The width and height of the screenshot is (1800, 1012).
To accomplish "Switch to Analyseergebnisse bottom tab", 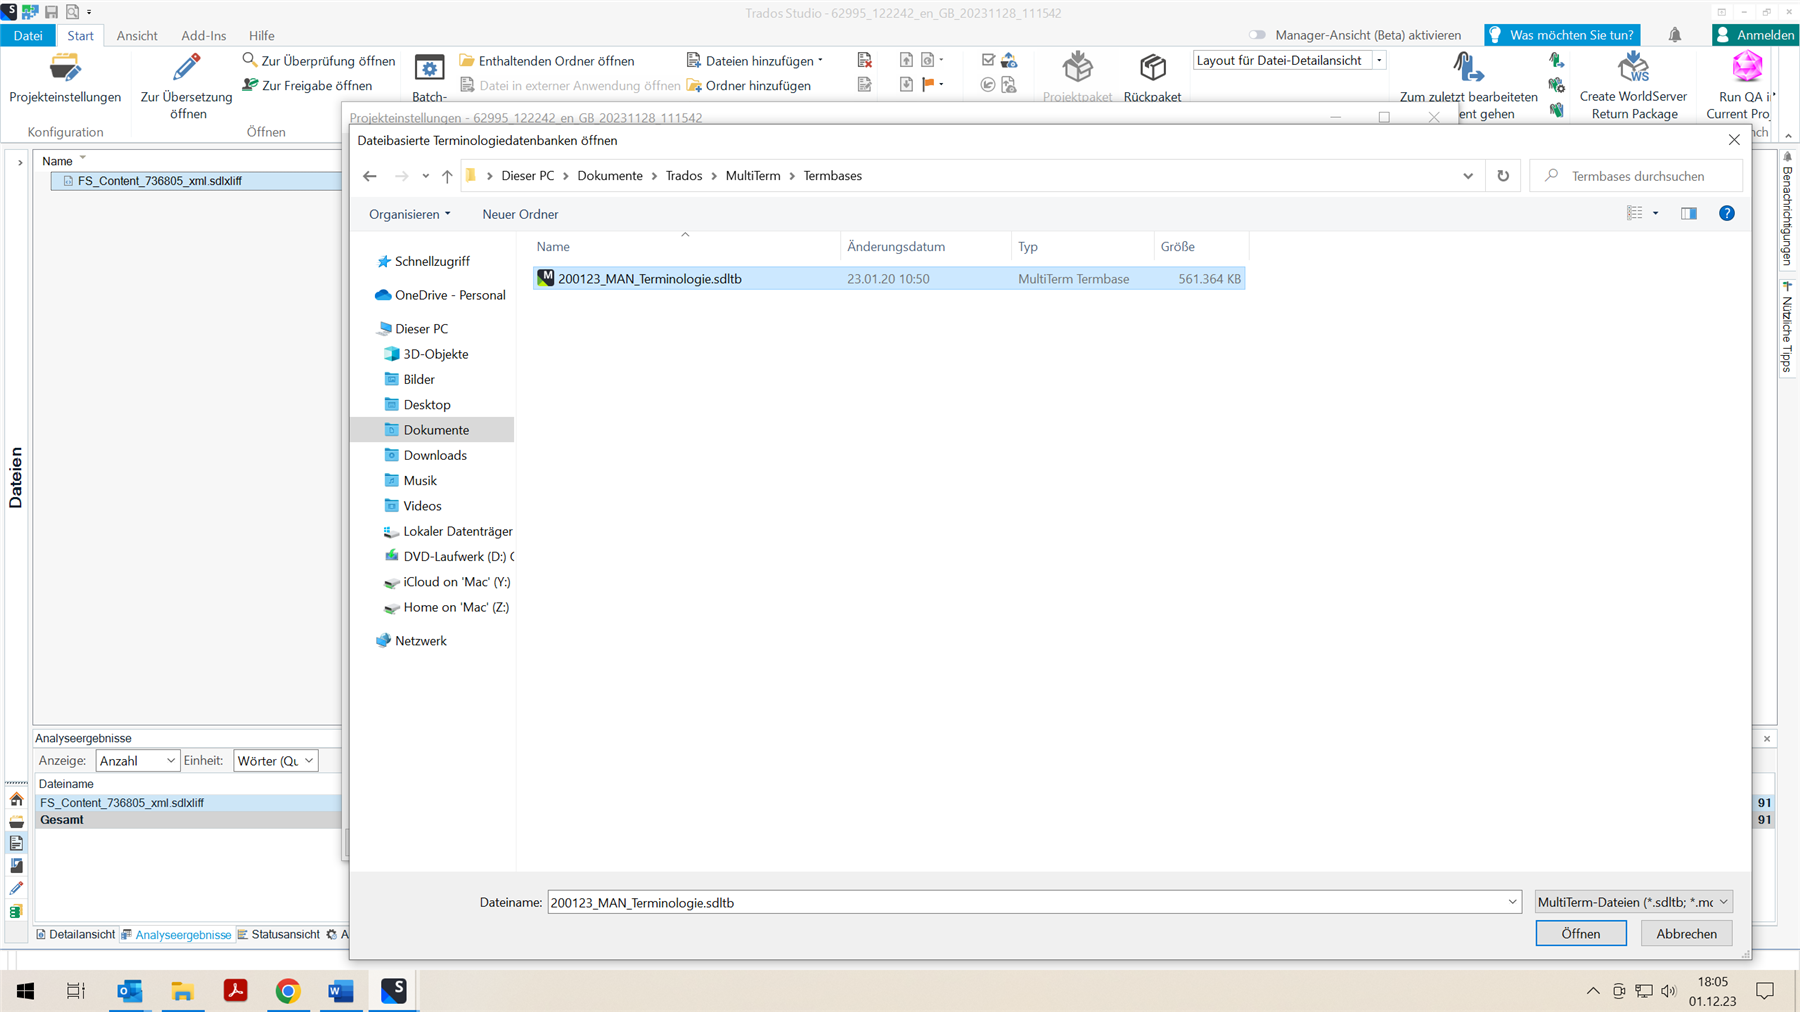I will pos(177,935).
